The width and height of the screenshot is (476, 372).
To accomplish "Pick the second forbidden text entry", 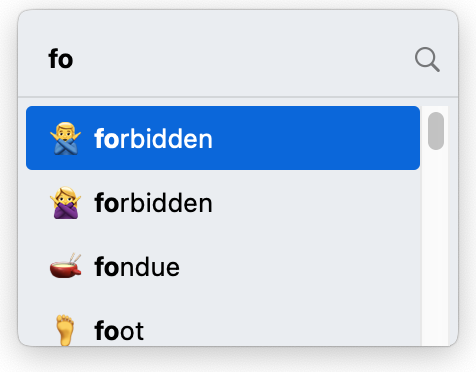I will tap(153, 203).
